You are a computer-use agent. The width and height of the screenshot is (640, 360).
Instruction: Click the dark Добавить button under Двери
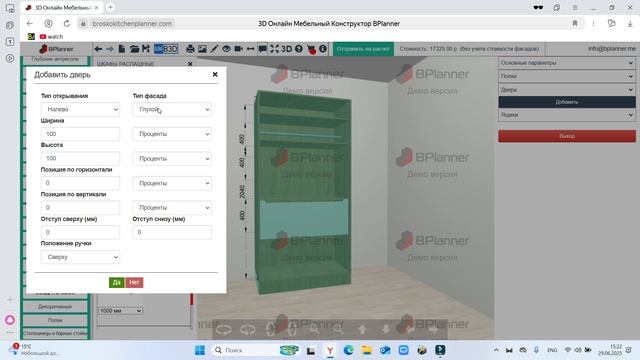[x=567, y=102]
